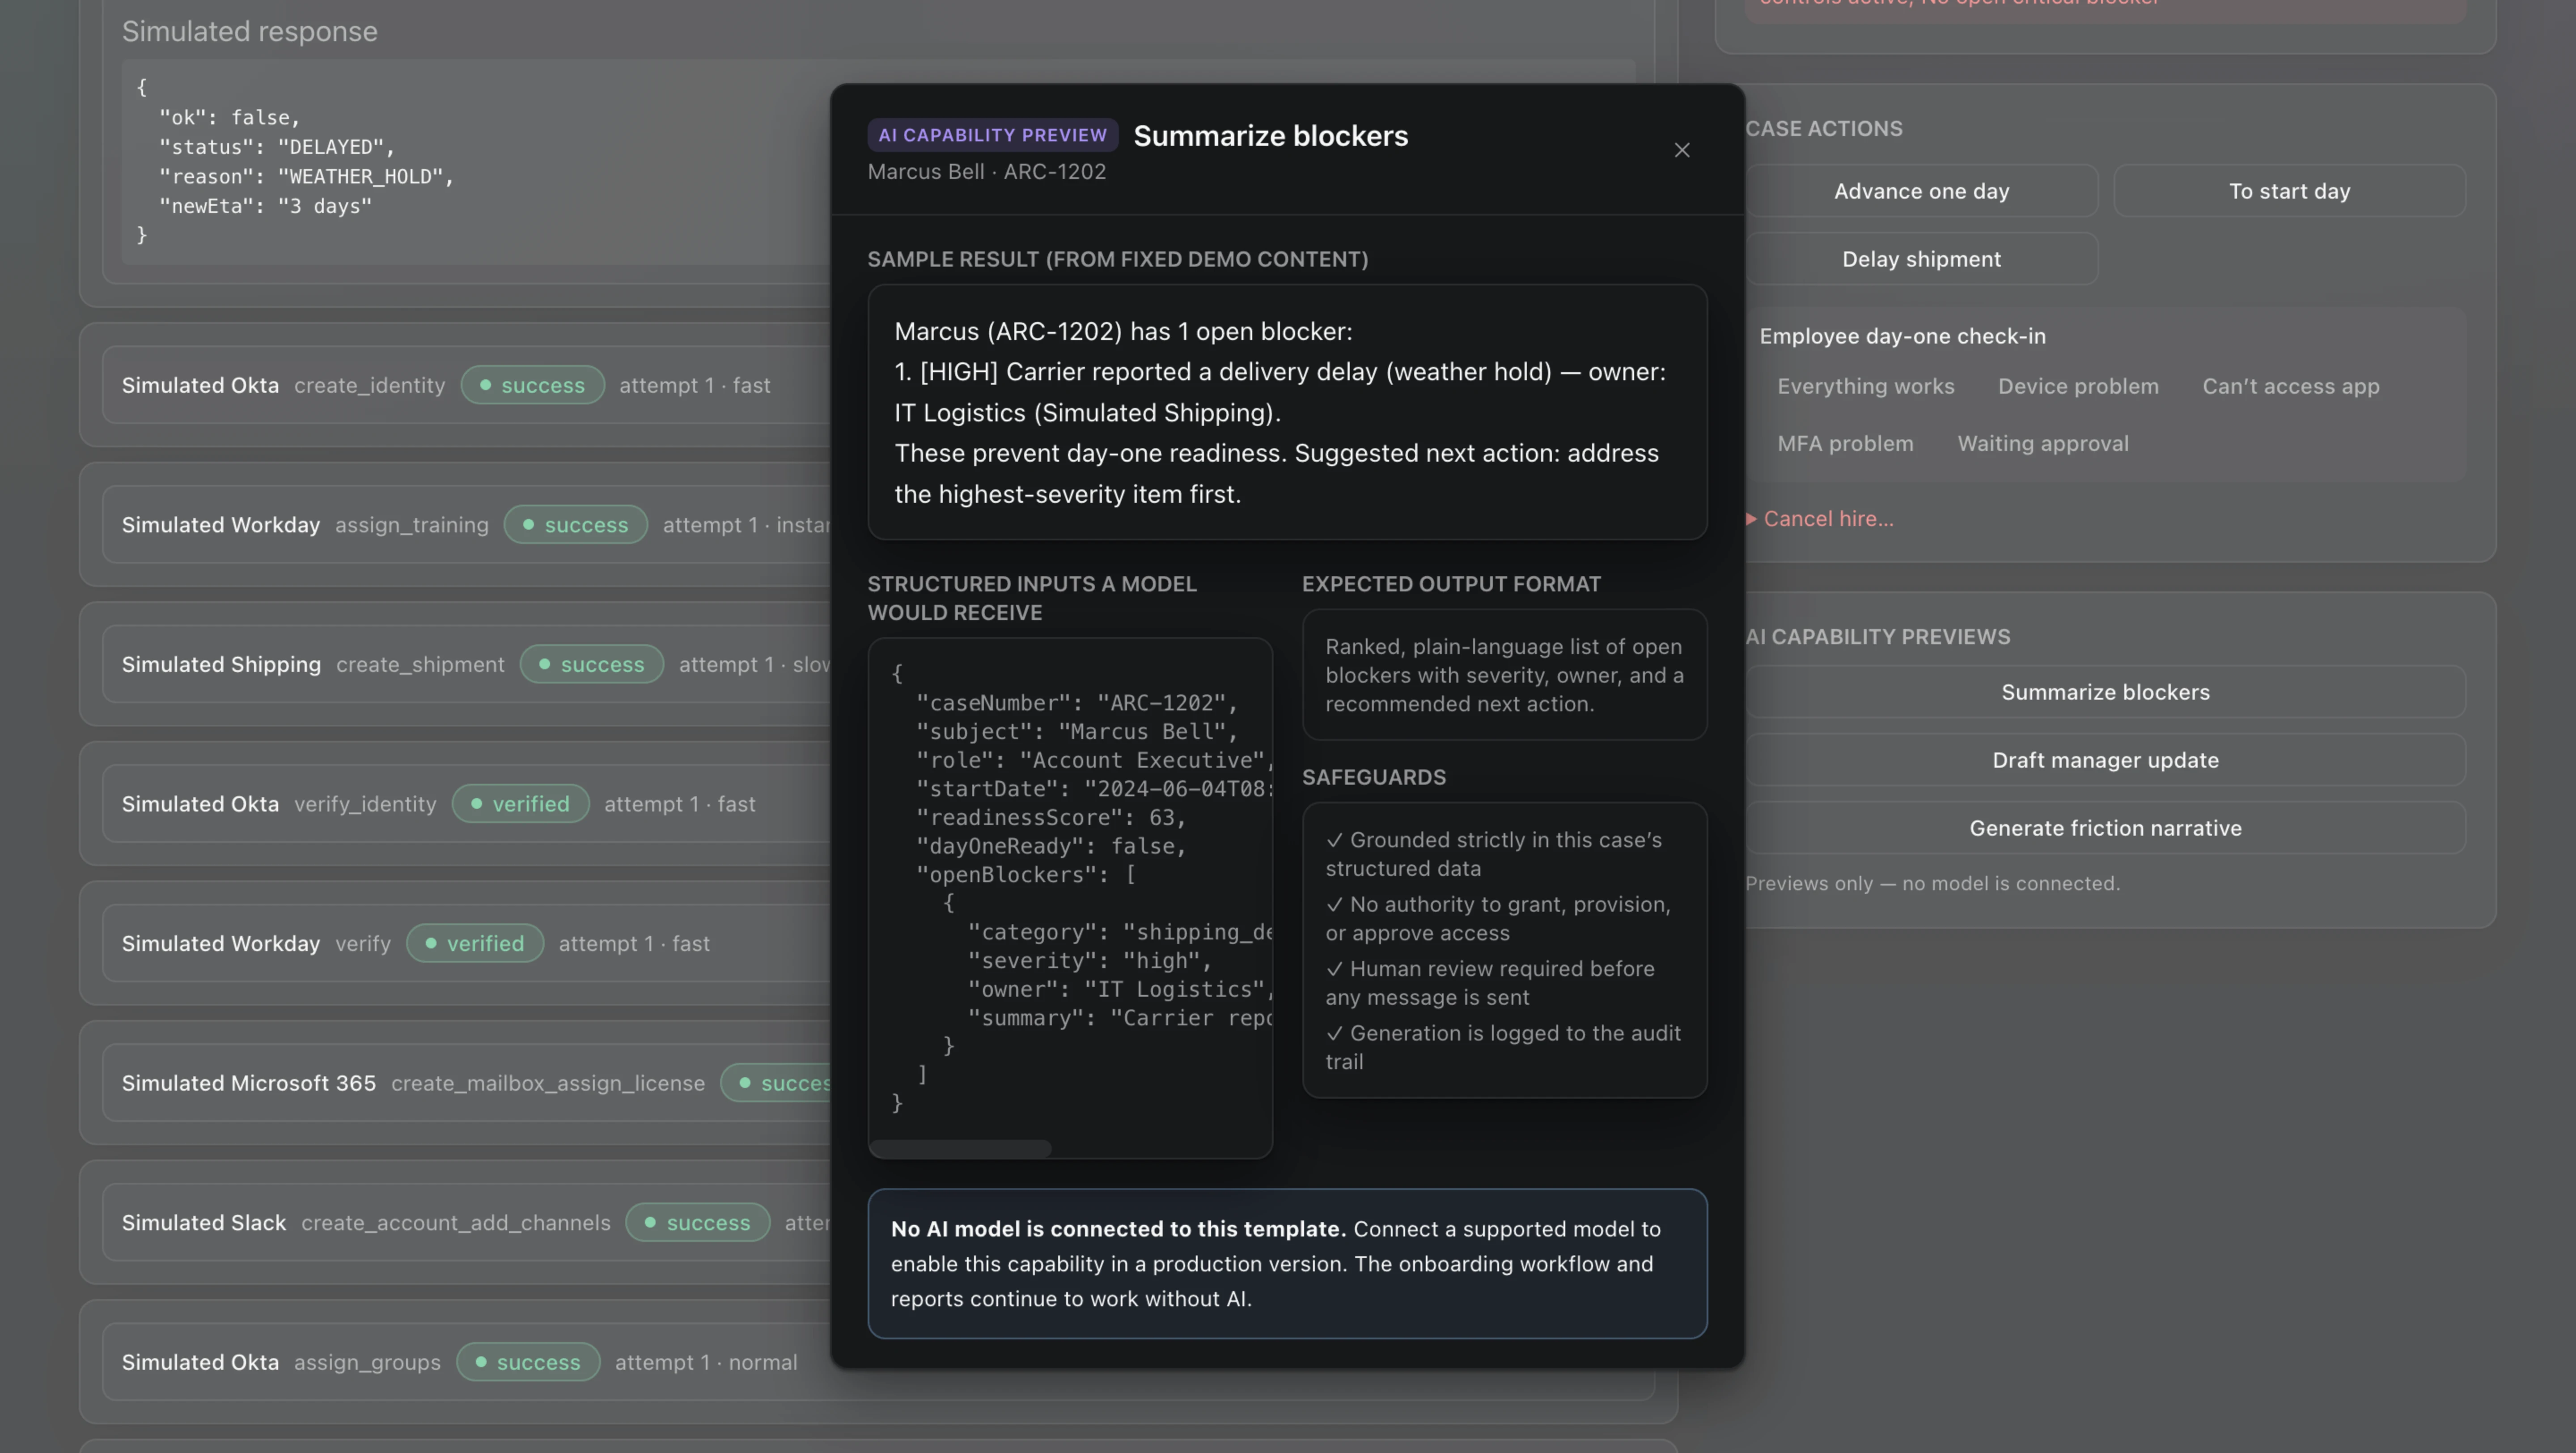Click "Marcus Bell · ARC-1202" subtitle in dialog
Image resolution: width=2576 pixels, height=1453 pixels.
click(x=987, y=171)
